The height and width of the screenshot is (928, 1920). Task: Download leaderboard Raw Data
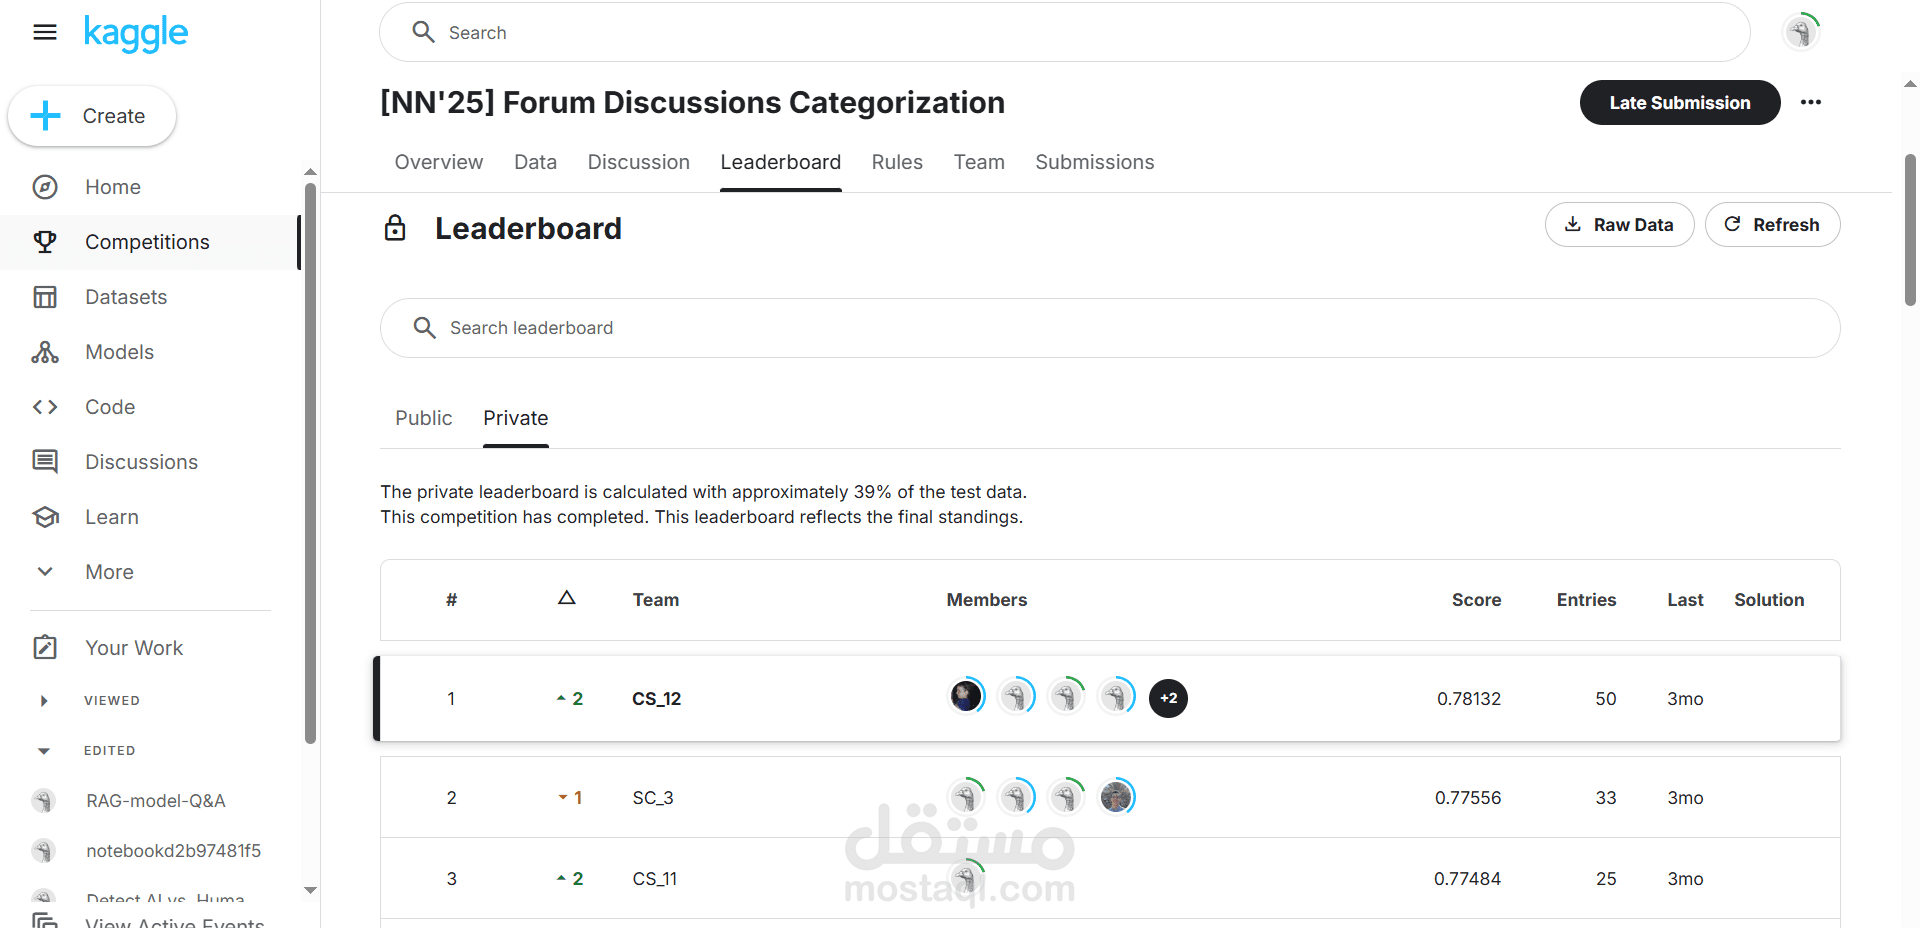coord(1619,225)
